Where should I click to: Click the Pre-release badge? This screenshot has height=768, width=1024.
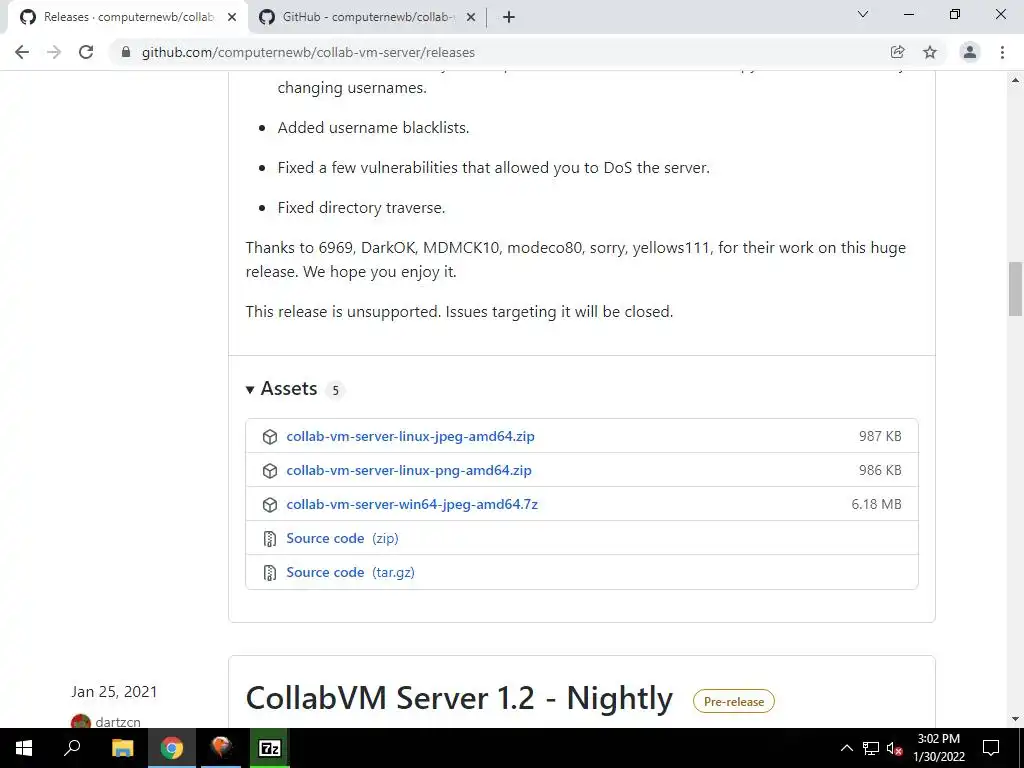[733, 701]
